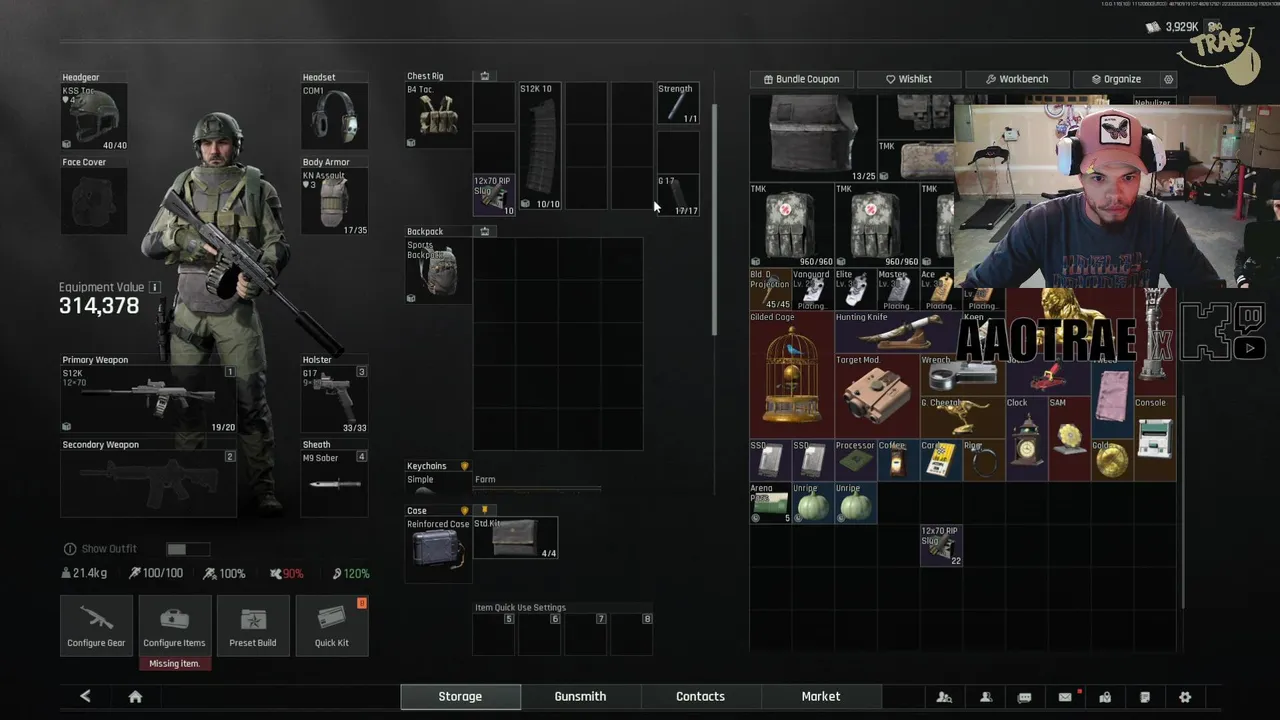Select the Console item in storage
The height and width of the screenshot is (720, 1280).
coord(1155,438)
